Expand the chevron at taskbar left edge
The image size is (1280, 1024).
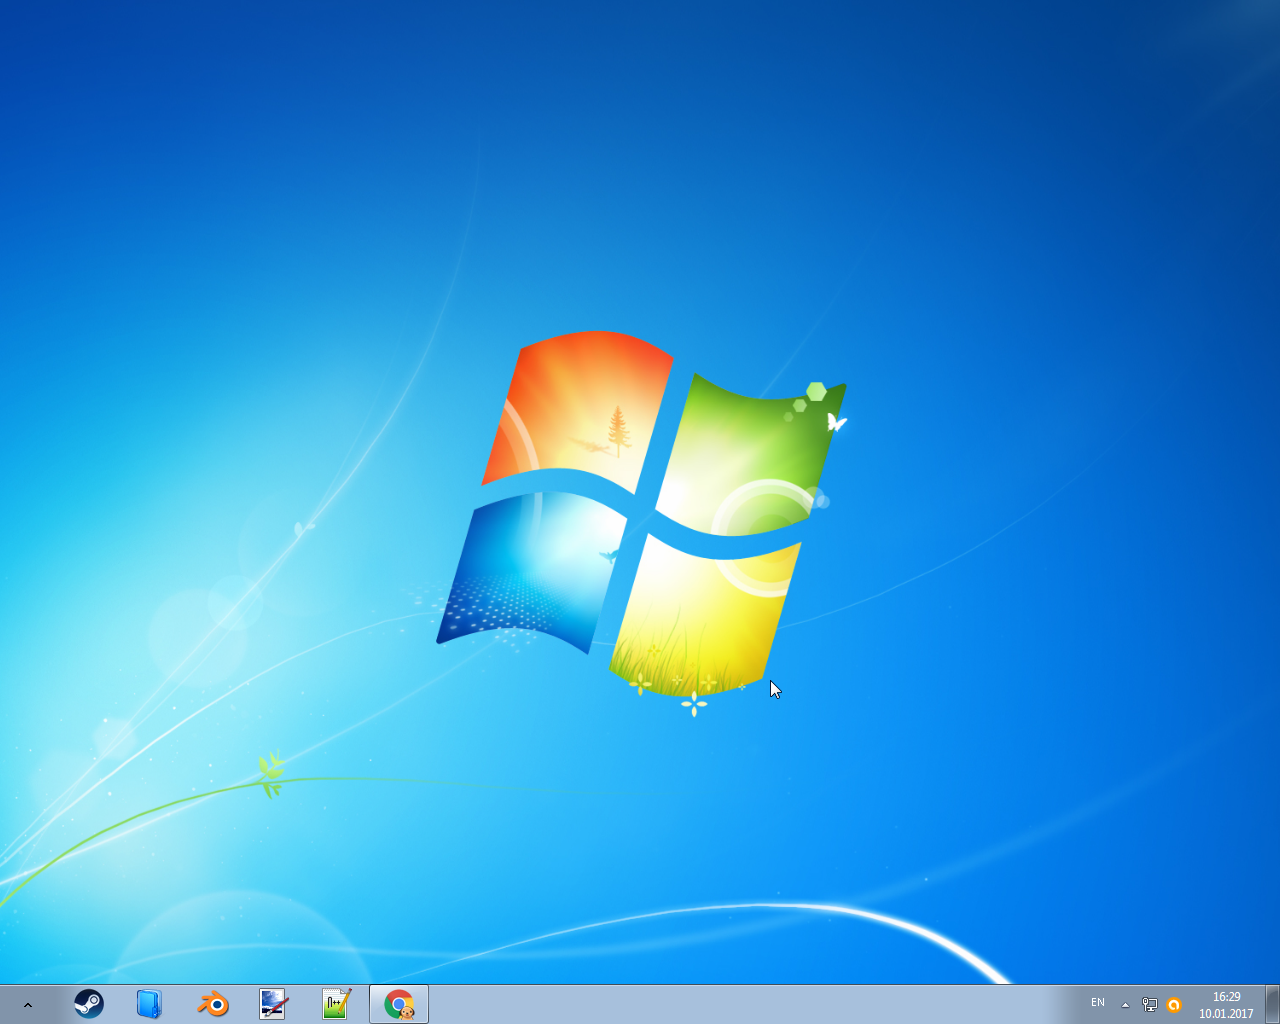pos(28,1005)
